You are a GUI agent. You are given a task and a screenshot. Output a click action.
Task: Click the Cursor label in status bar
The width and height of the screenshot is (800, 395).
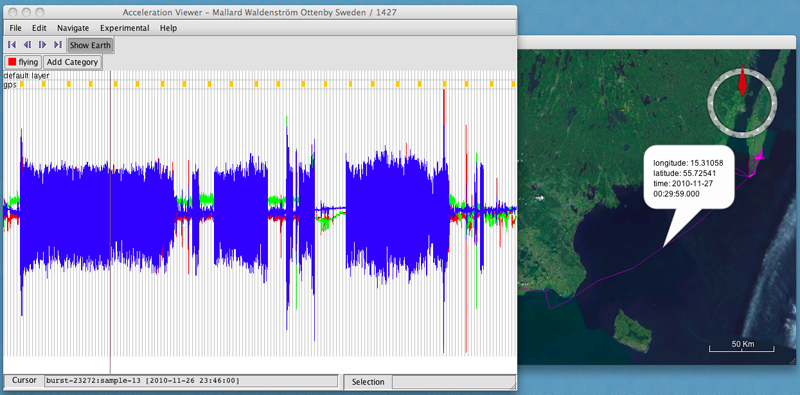(x=24, y=381)
